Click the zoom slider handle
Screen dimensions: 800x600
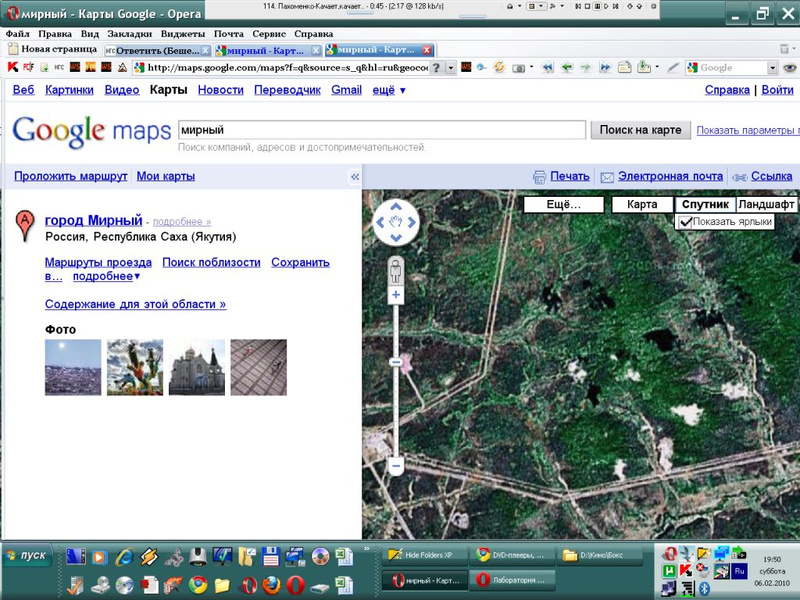[x=396, y=361]
